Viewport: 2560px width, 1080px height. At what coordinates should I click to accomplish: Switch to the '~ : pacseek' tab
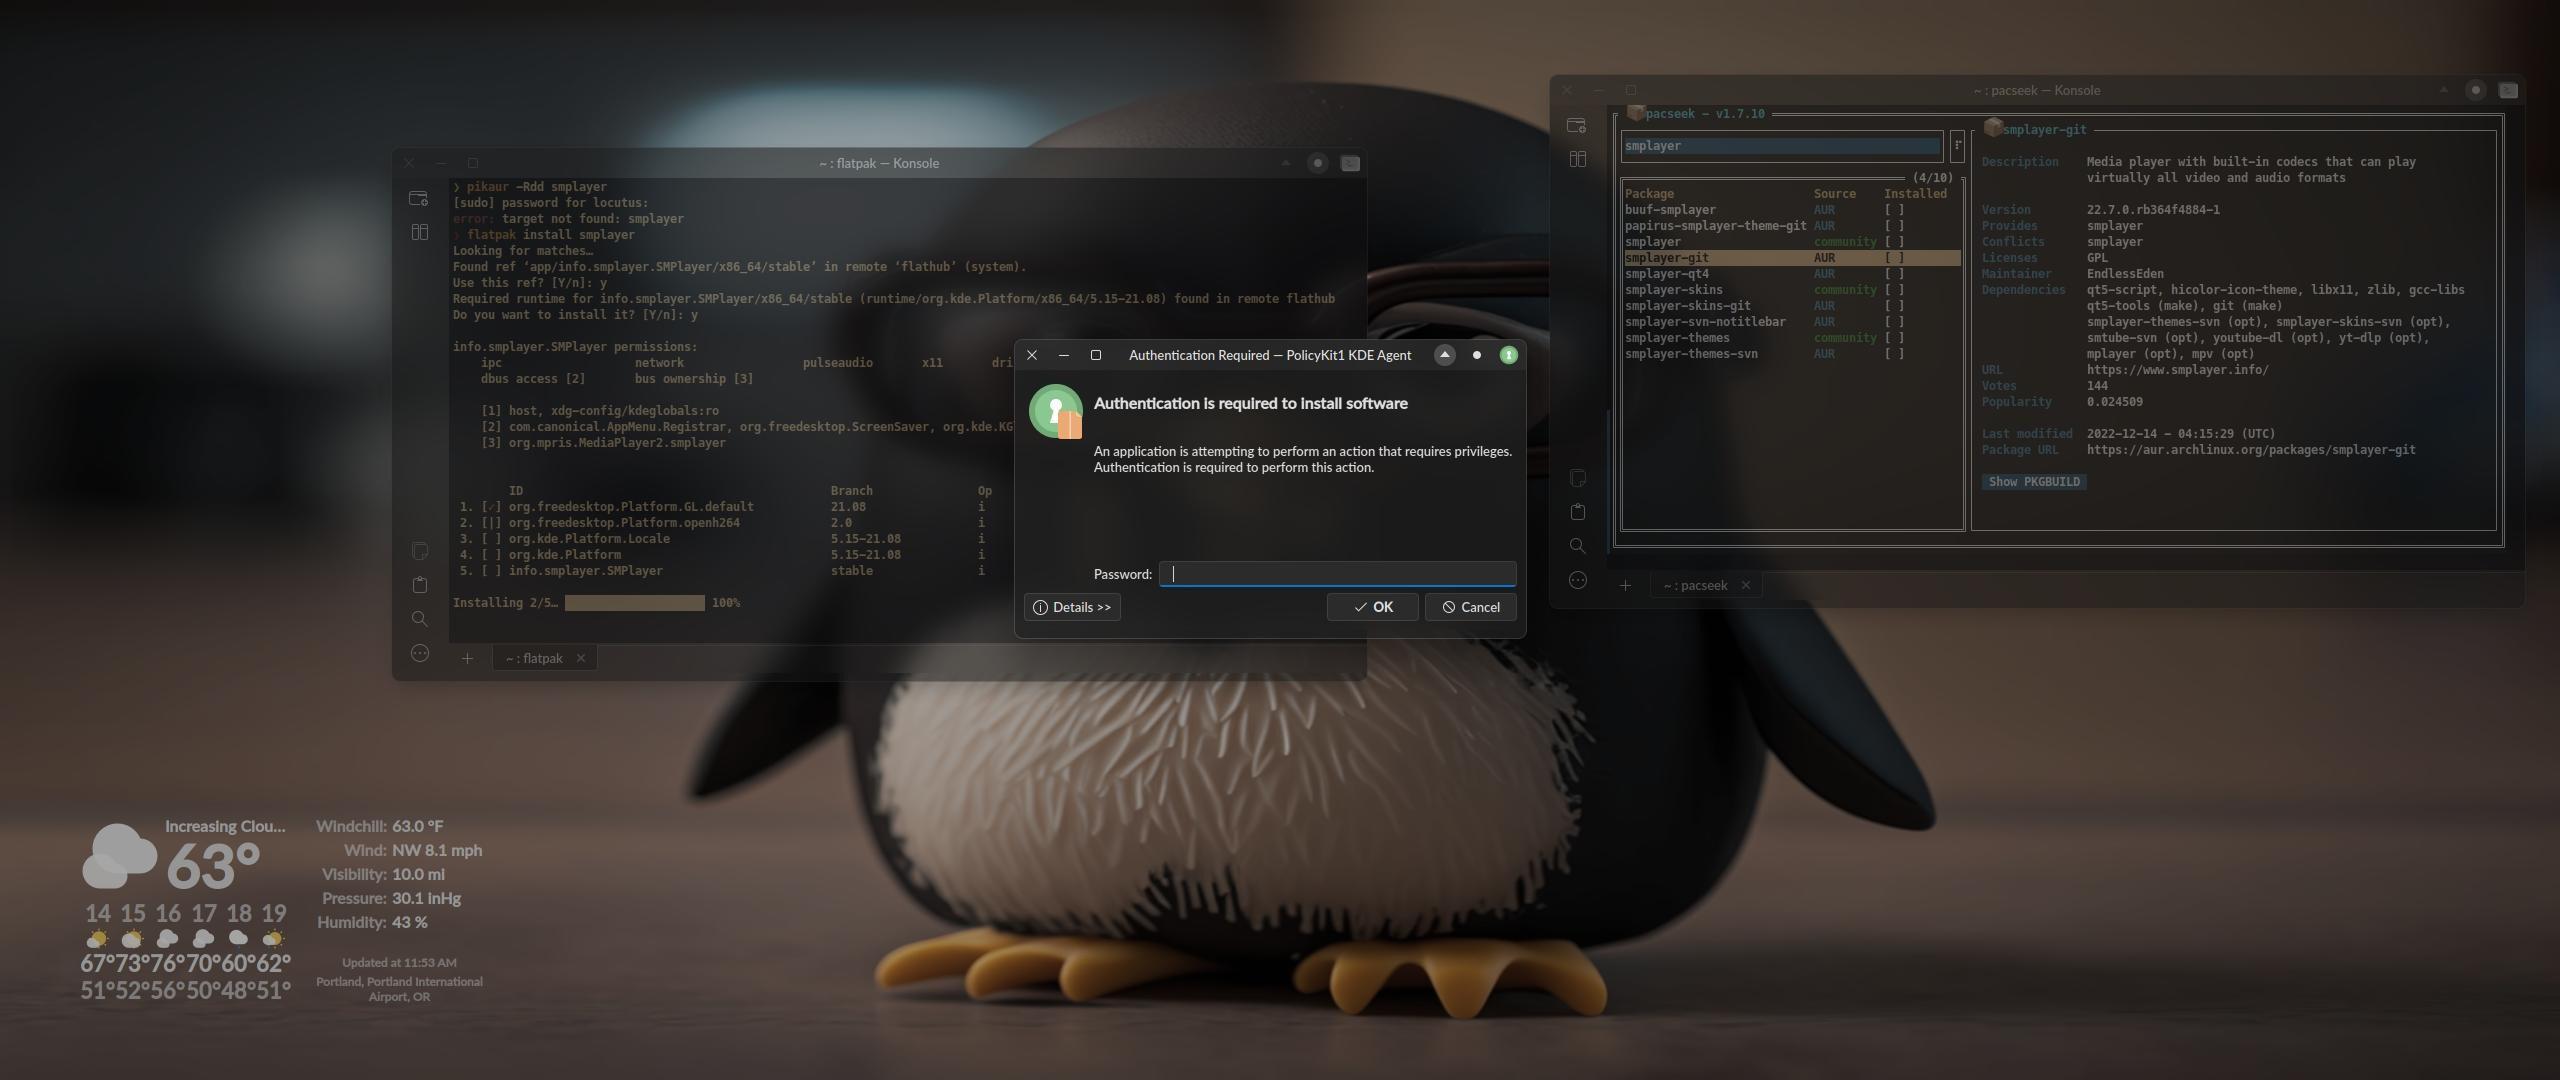[1695, 585]
